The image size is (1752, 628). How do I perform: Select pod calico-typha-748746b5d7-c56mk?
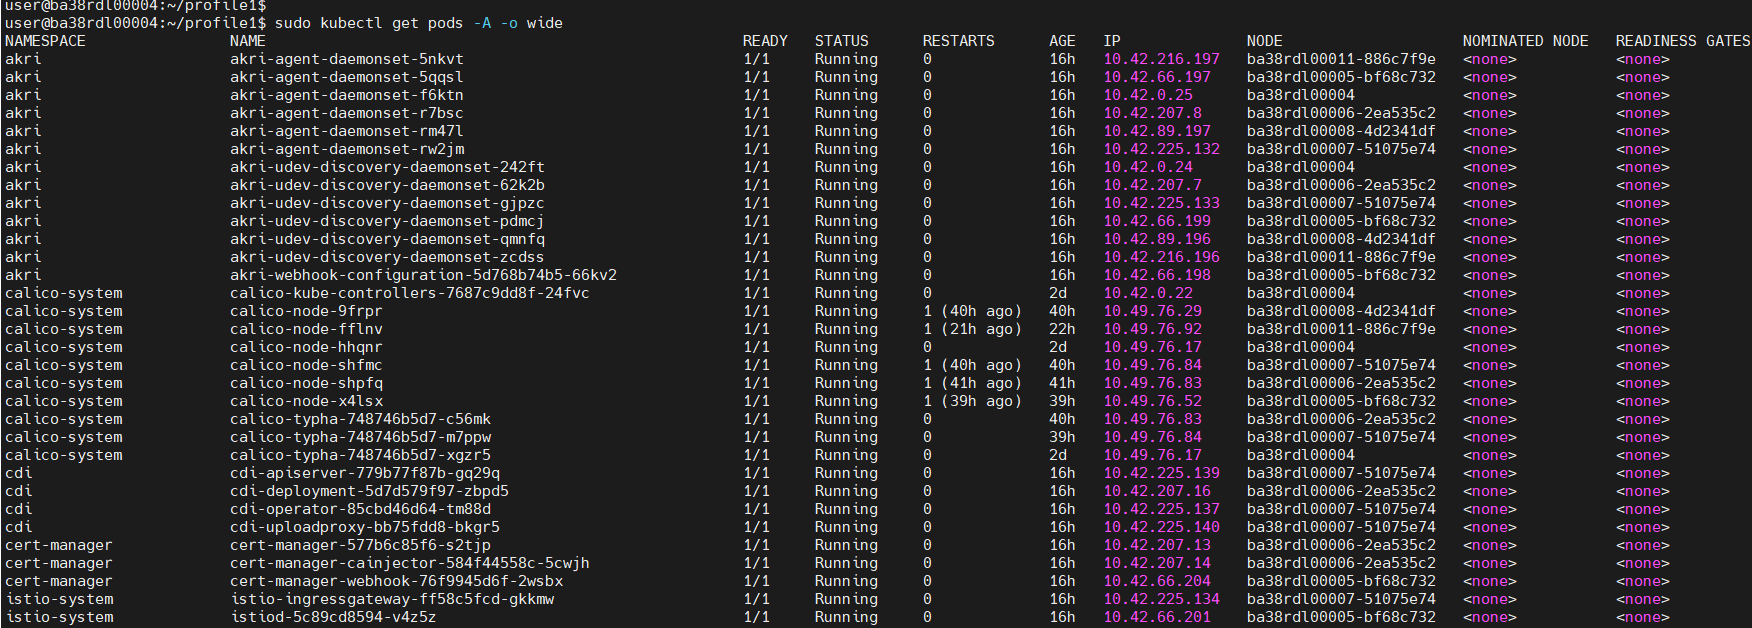[360, 419]
